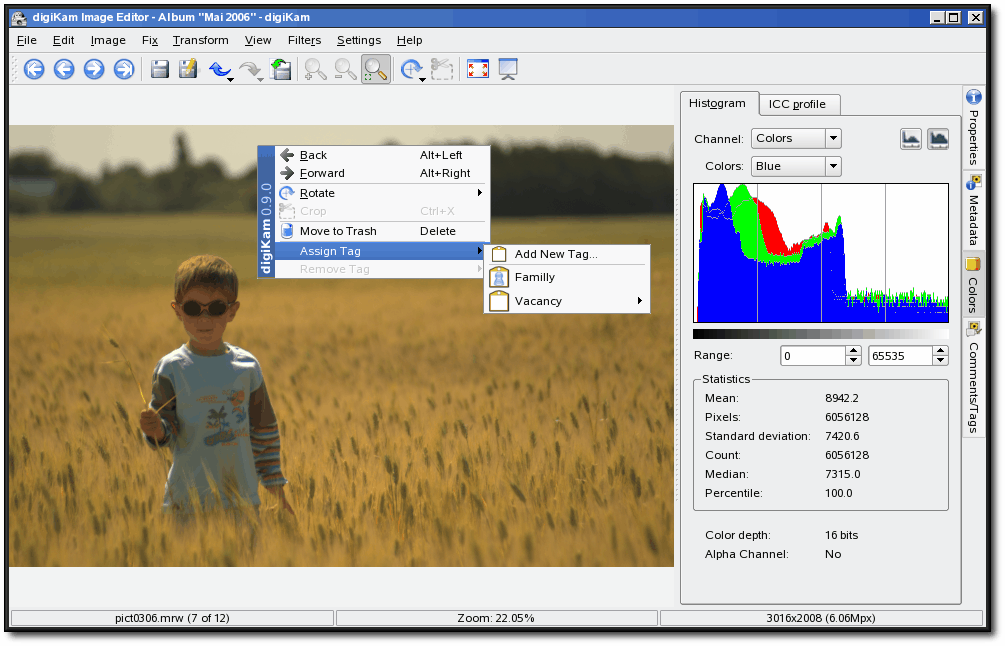Image resolution: width=1005 pixels, height=646 pixels.
Task: Zoom out using the magnifier minus icon
Action: coord(345,69)
